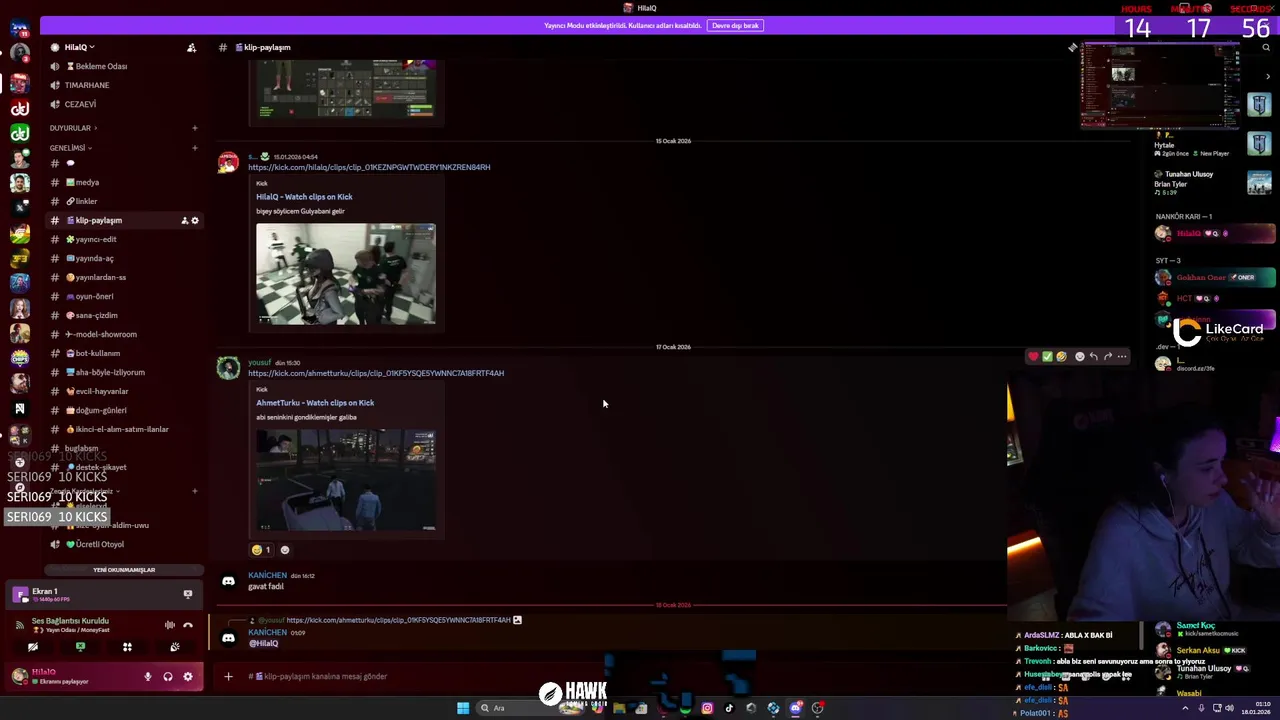Screen dimensions: 1280x720
Task: Click reply arrow on hovered message toolbar
Action: 1093,356
